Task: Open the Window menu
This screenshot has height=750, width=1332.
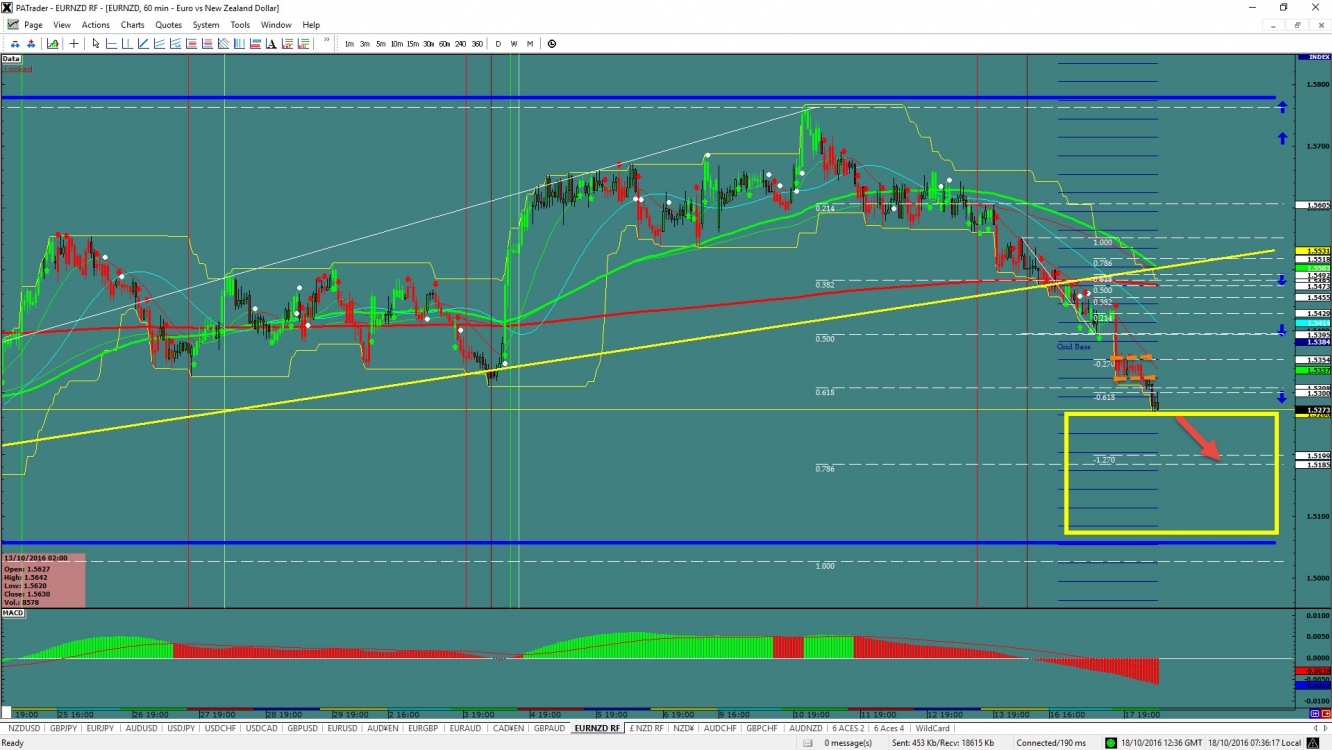Action: pyautogui.click(x=276, y=25)
